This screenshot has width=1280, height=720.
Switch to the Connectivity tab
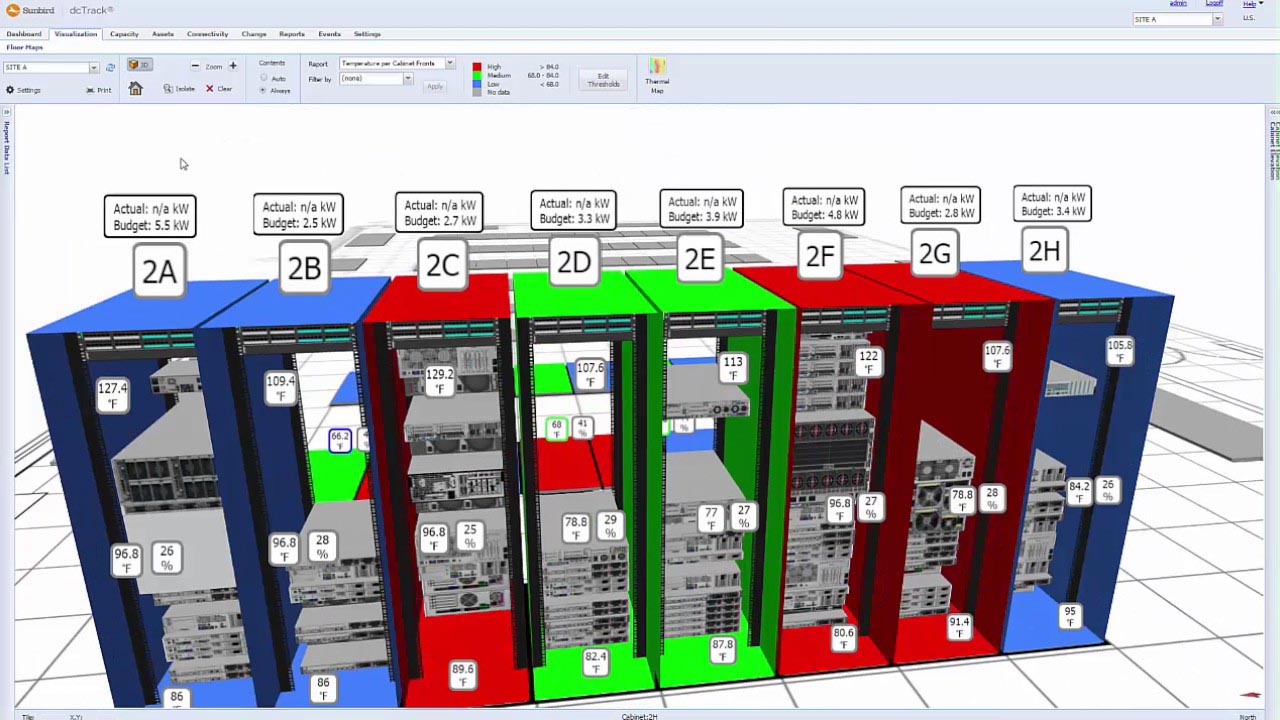tap(207, 34)
